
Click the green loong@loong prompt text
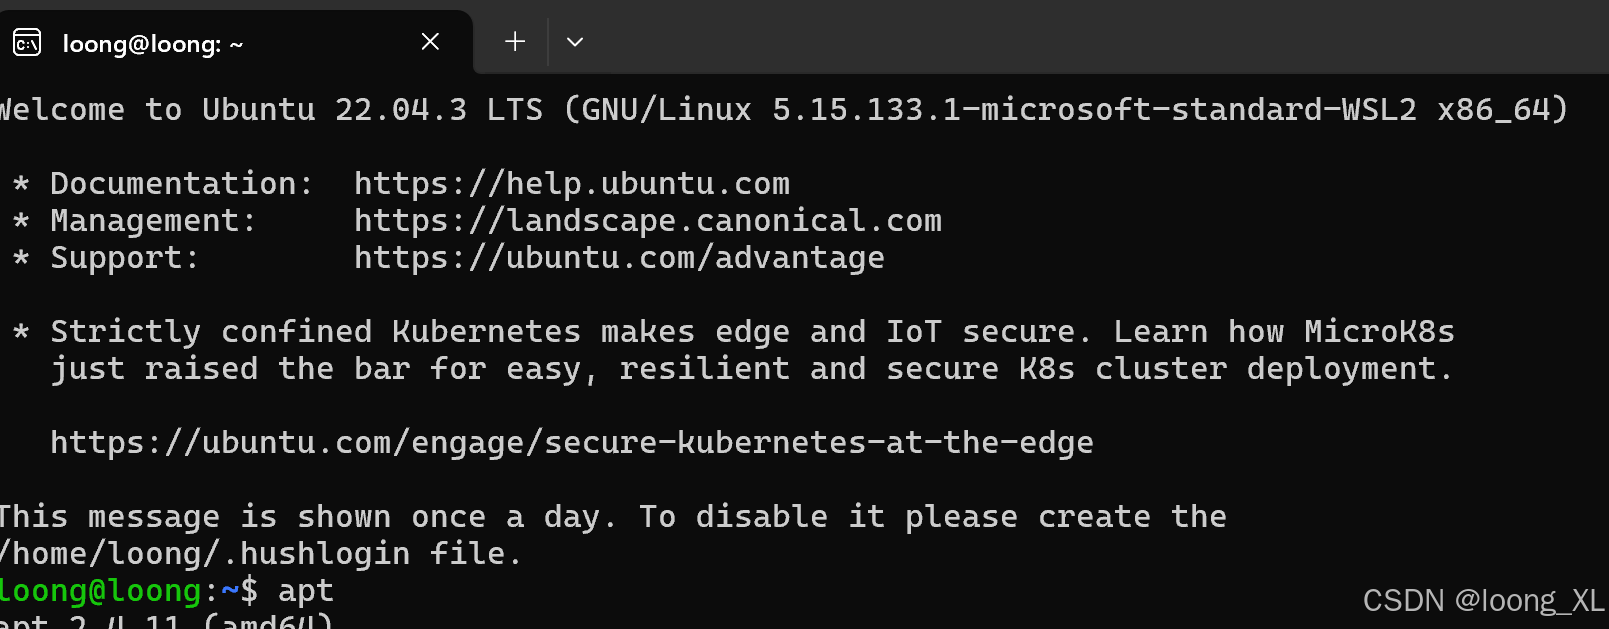coord(100,591)
